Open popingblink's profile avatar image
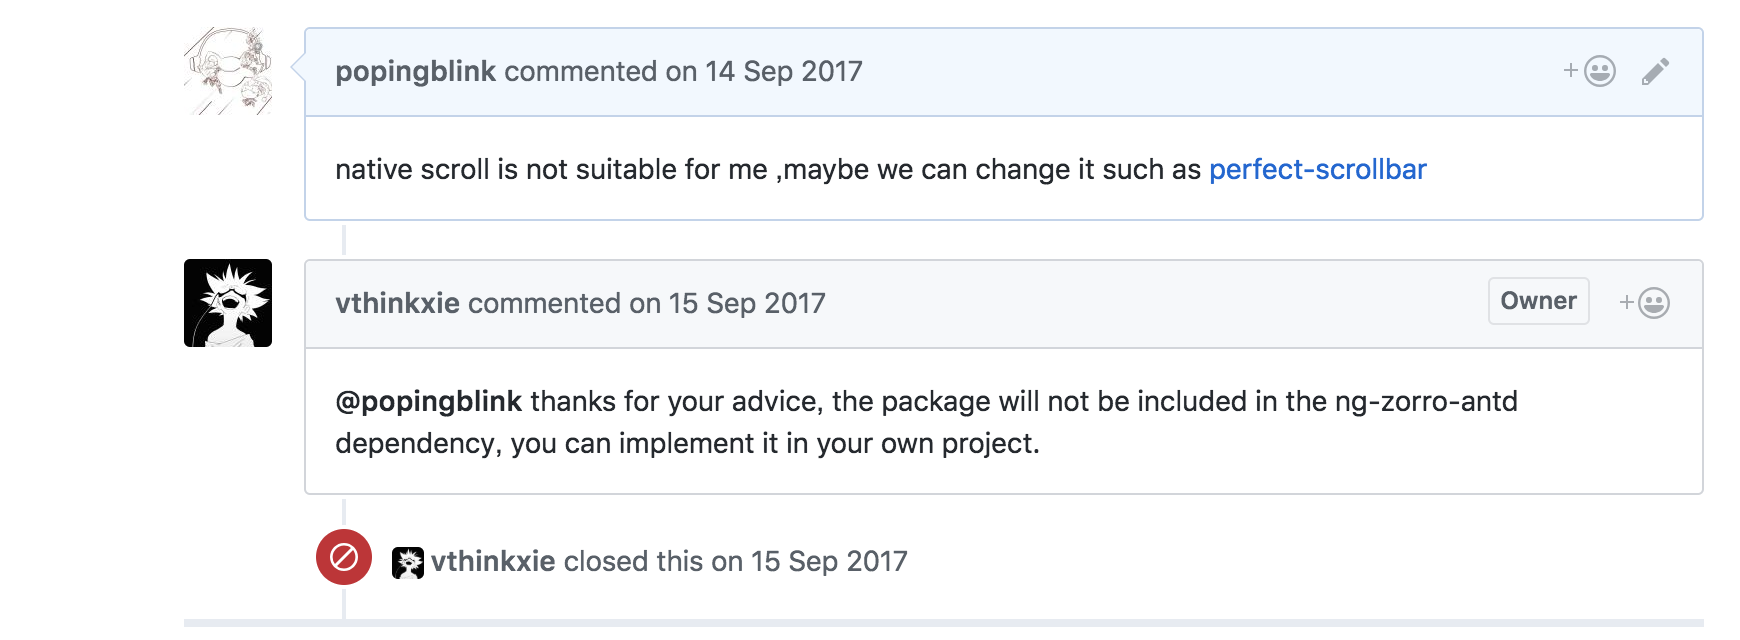Viewport: 1740px width, 640px height. point(228,71)
